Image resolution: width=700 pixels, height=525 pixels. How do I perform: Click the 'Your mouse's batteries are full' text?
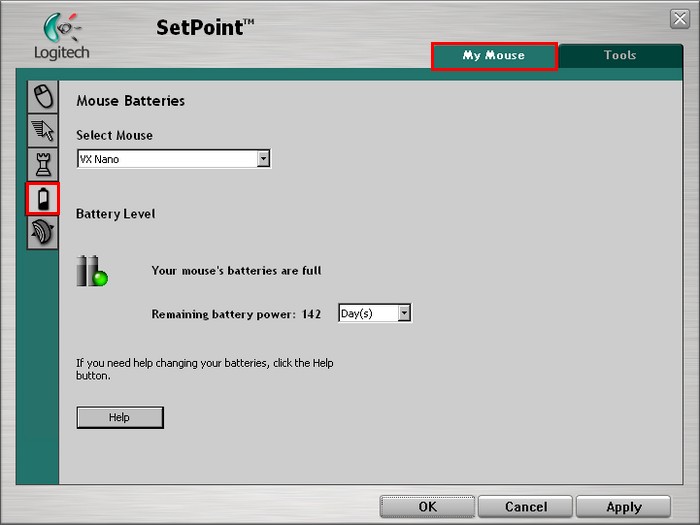coord(237,271)
